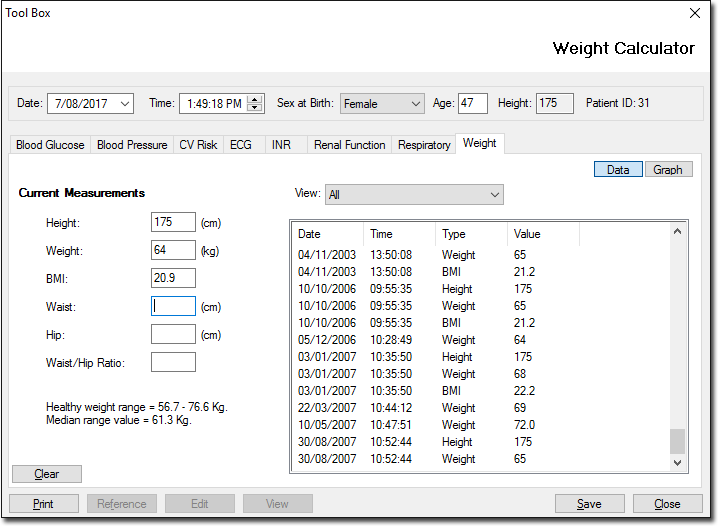Decrease time with spinner down arrow

pyautogui.click(x=255, y=108)
